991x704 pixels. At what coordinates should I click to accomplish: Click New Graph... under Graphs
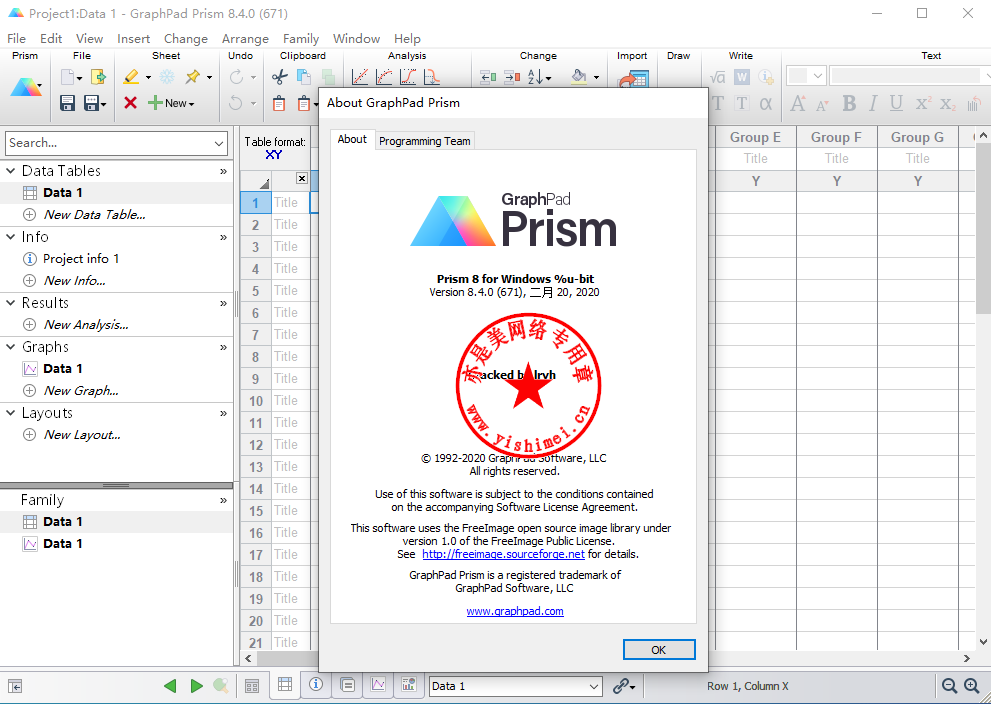(x=81, y=391)
